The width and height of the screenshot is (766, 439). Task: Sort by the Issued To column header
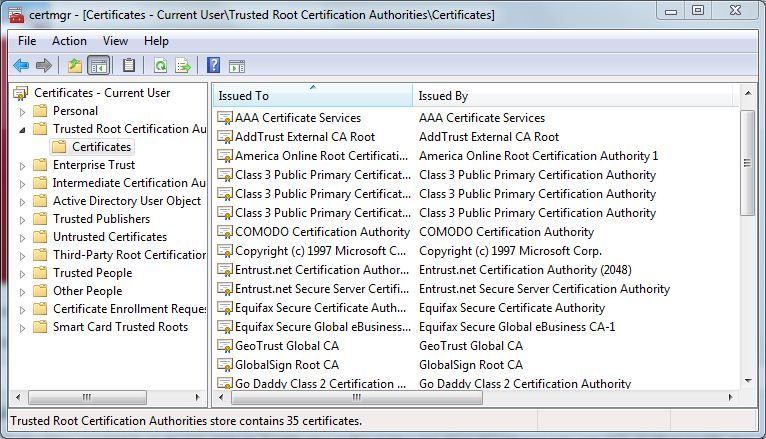tap(312, 96)
